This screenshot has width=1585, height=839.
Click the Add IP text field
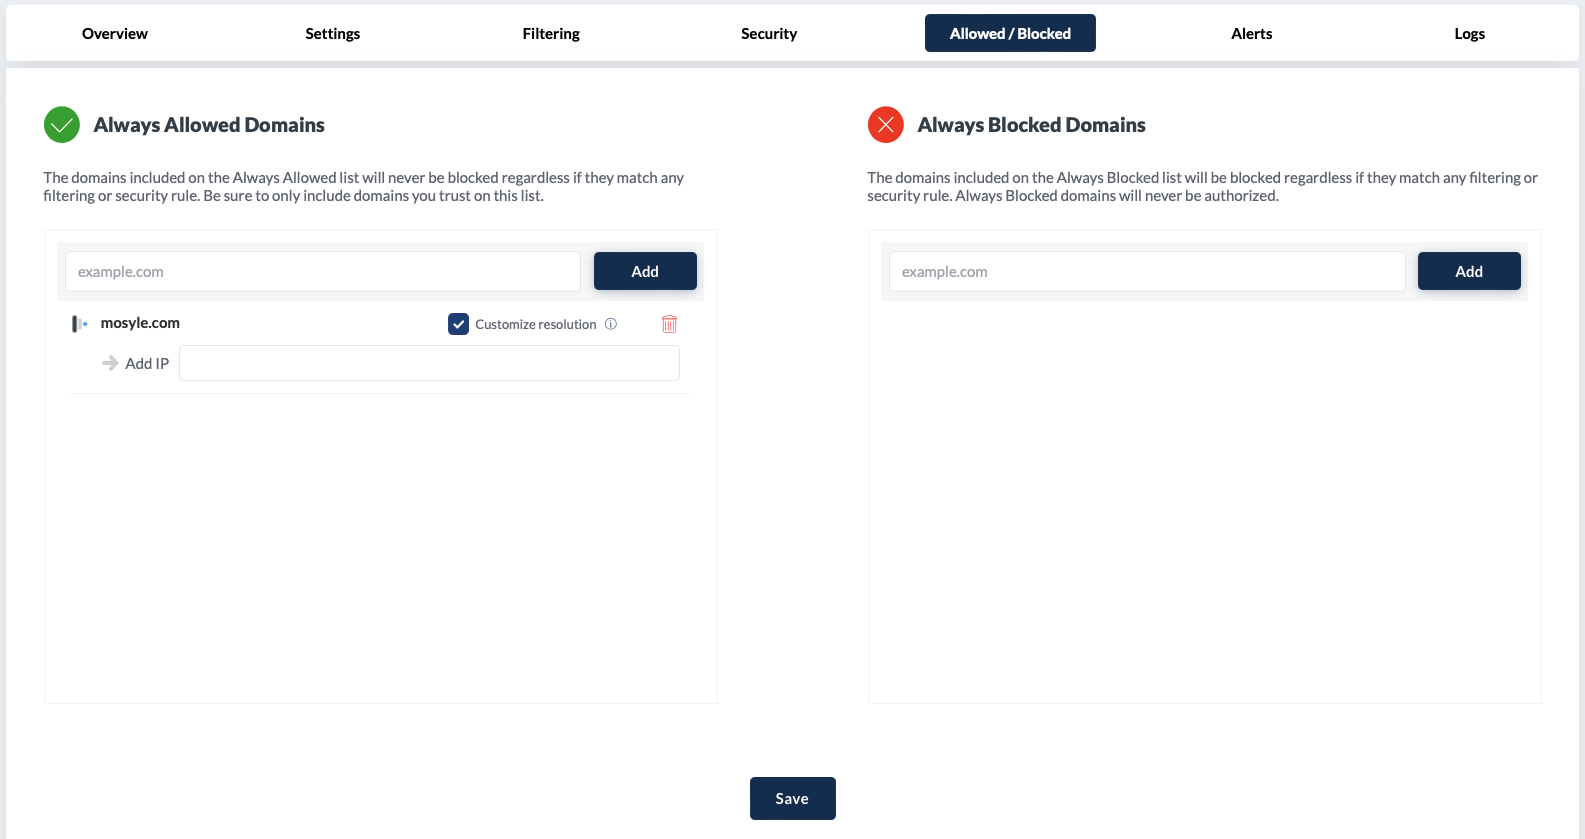point(429,363)
